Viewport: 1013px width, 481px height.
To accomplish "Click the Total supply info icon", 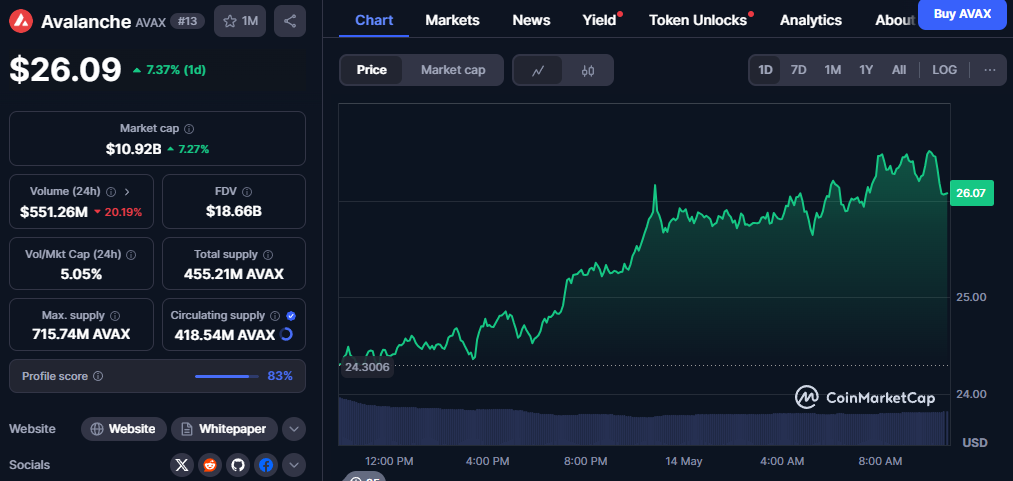I will (x=268, y=255).
